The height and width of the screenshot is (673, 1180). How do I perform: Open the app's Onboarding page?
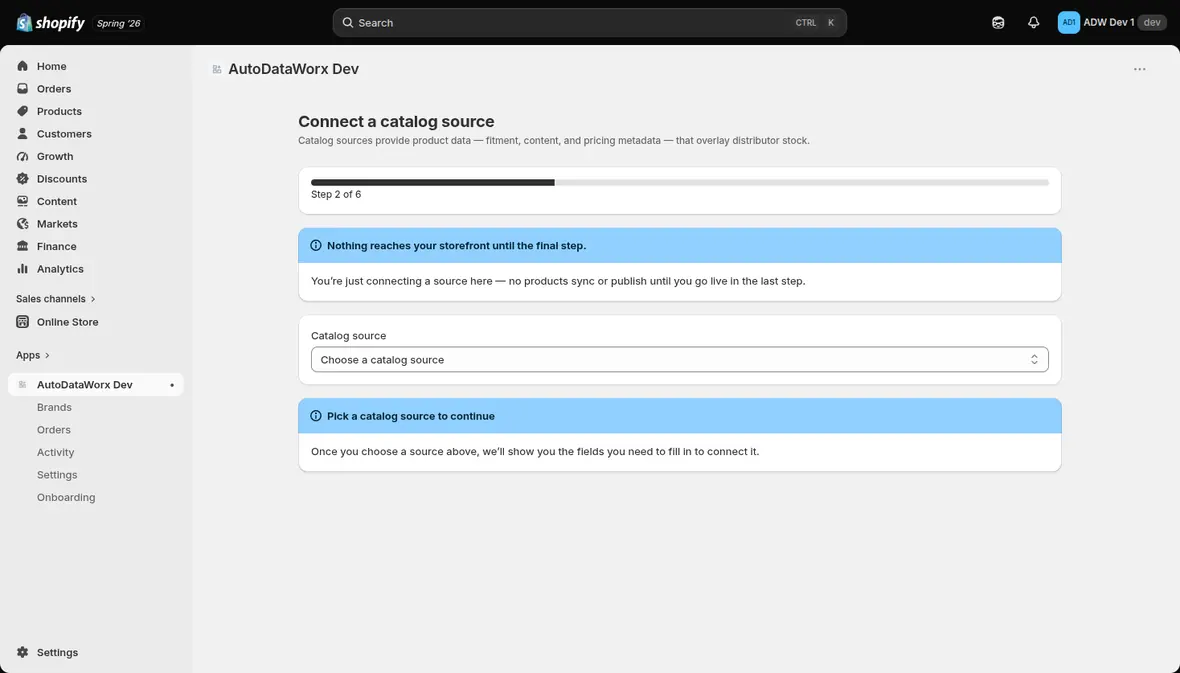point(66,498)
